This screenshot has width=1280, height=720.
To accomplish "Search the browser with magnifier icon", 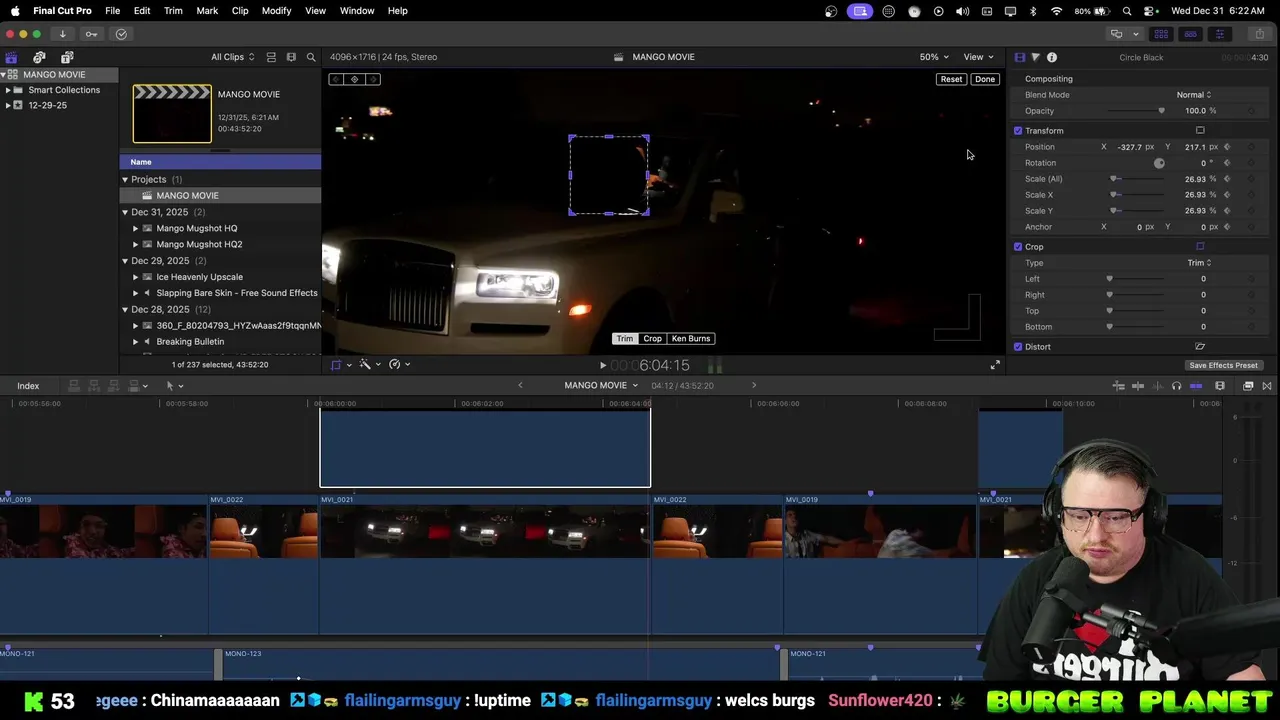I will (311, 57).
